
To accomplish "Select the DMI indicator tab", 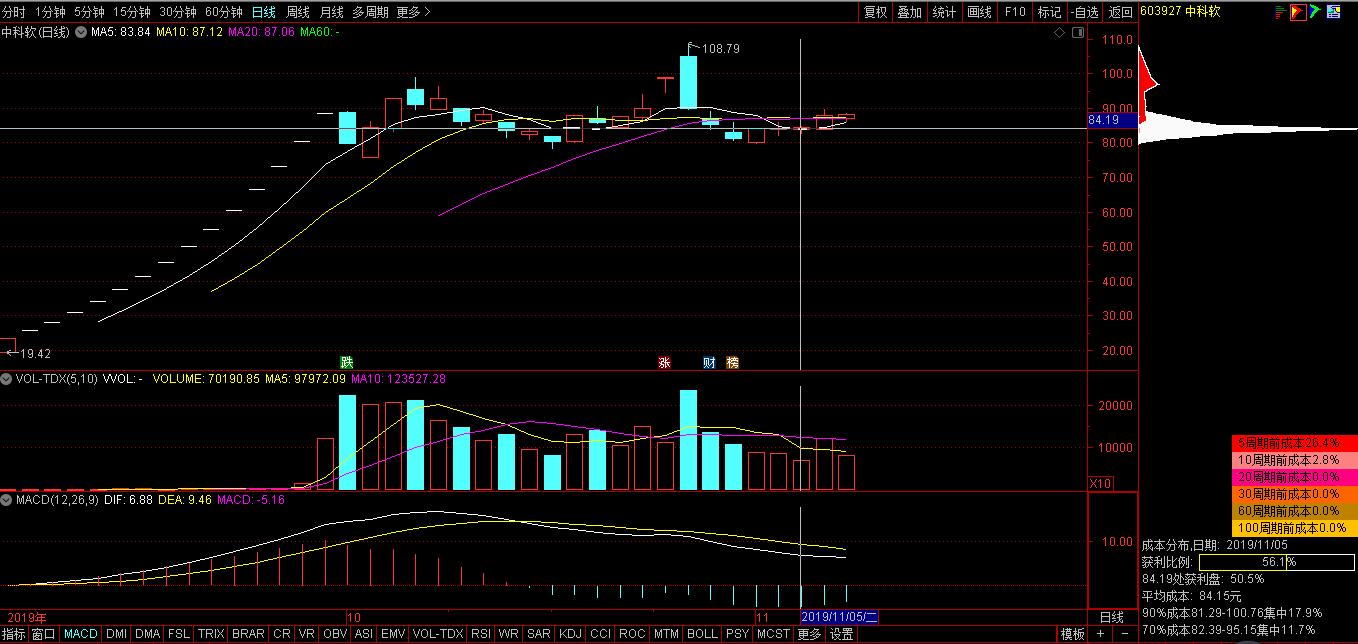I will pos(117,634).
